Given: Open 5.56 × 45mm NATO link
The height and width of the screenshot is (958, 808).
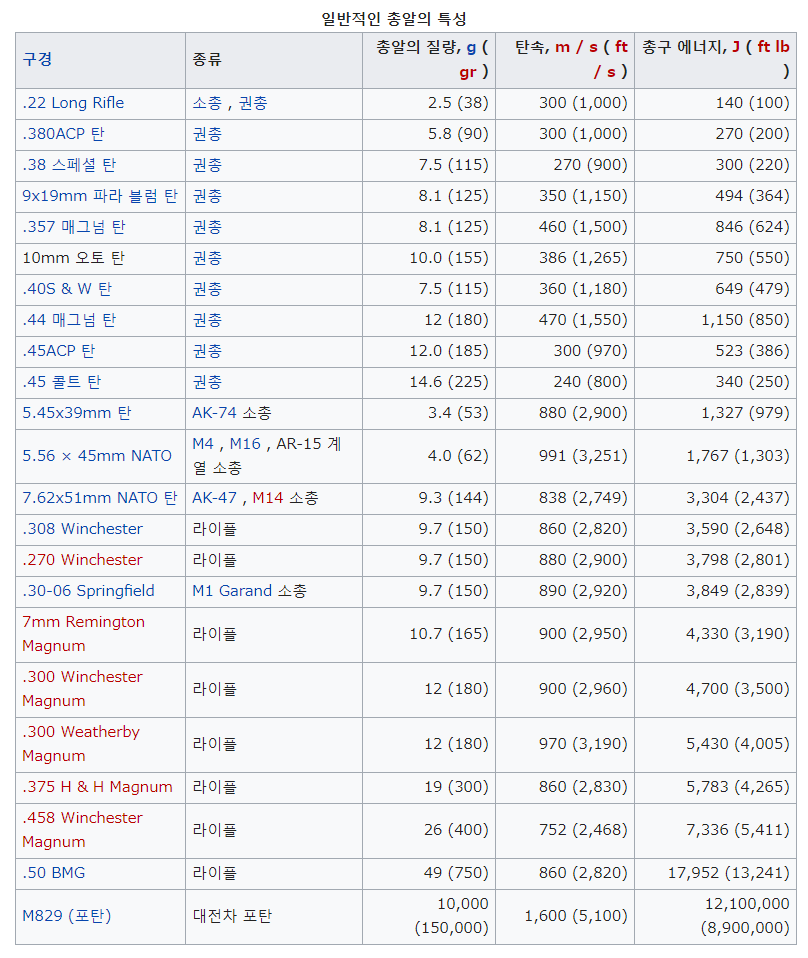Looking at the screenshot, I should tap(97, 456).
